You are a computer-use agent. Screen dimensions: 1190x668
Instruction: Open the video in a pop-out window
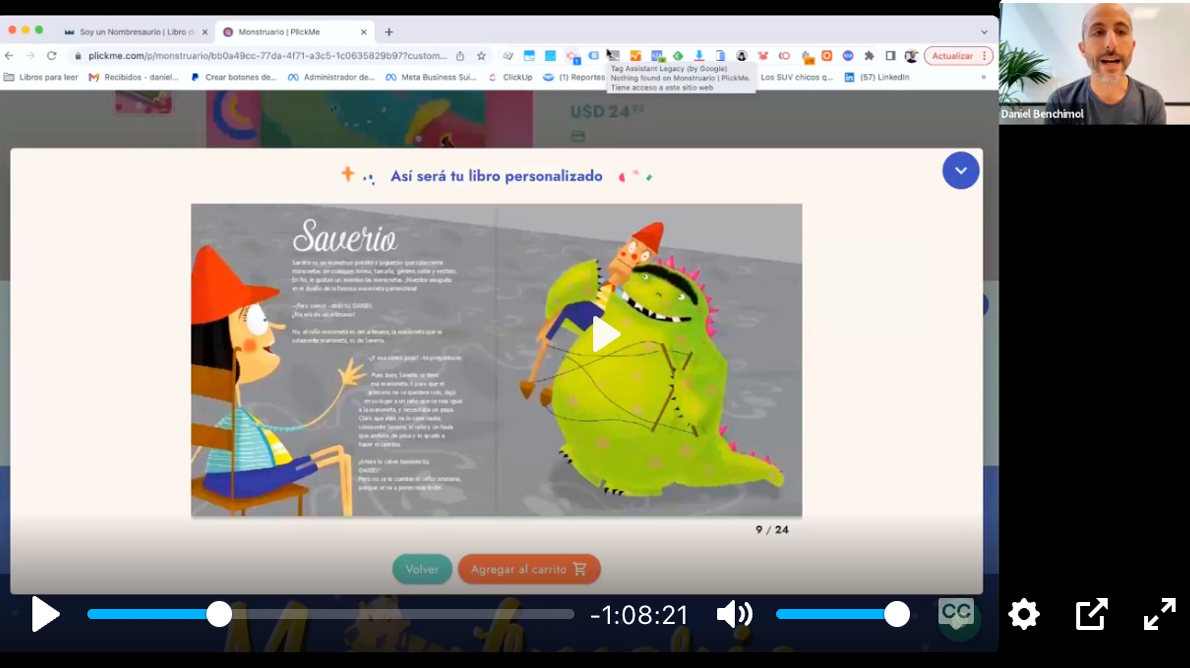point(1091,614)
